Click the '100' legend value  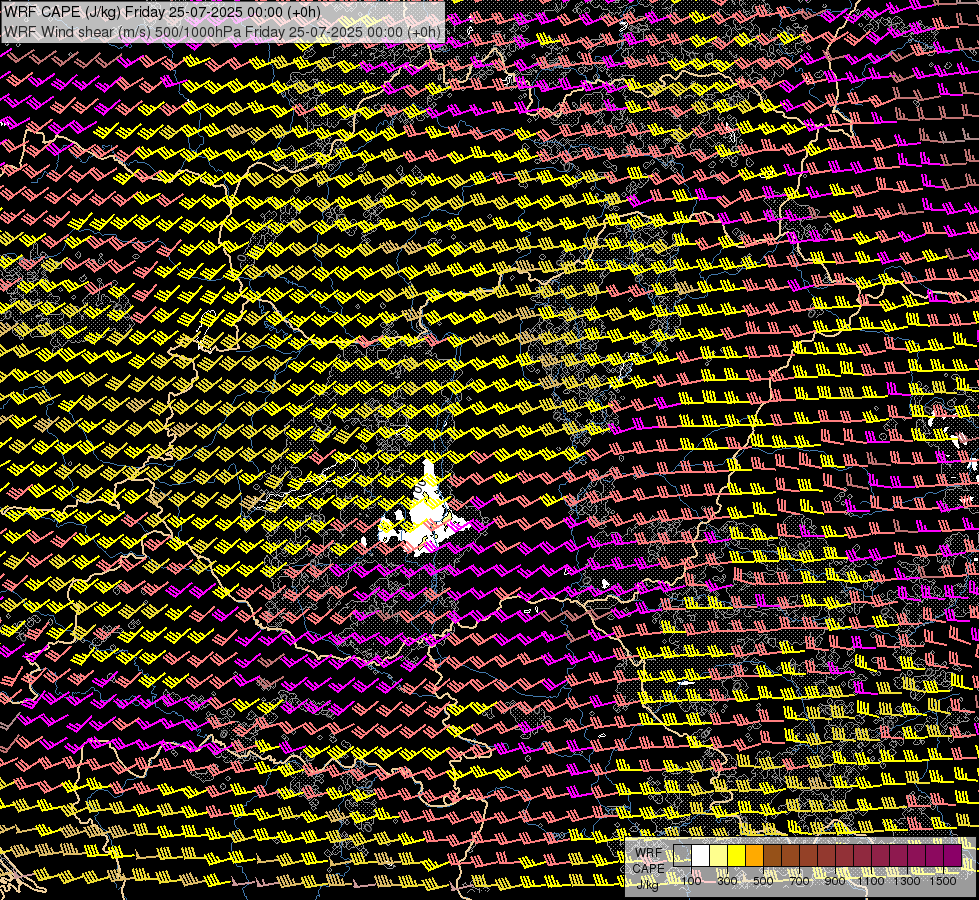click(691, 881)
